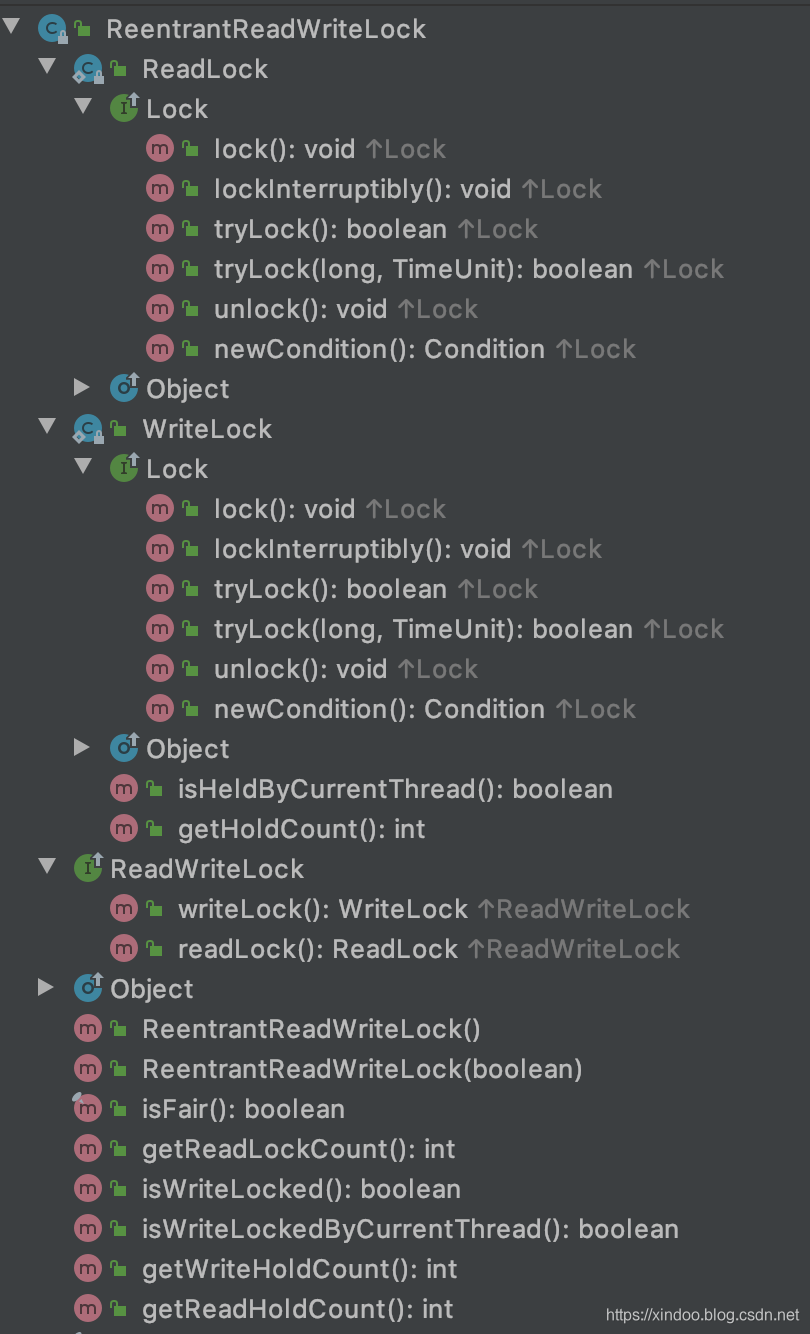810x1334 pixels.
Task: Expand the bottom Object node
Action: 46,988
